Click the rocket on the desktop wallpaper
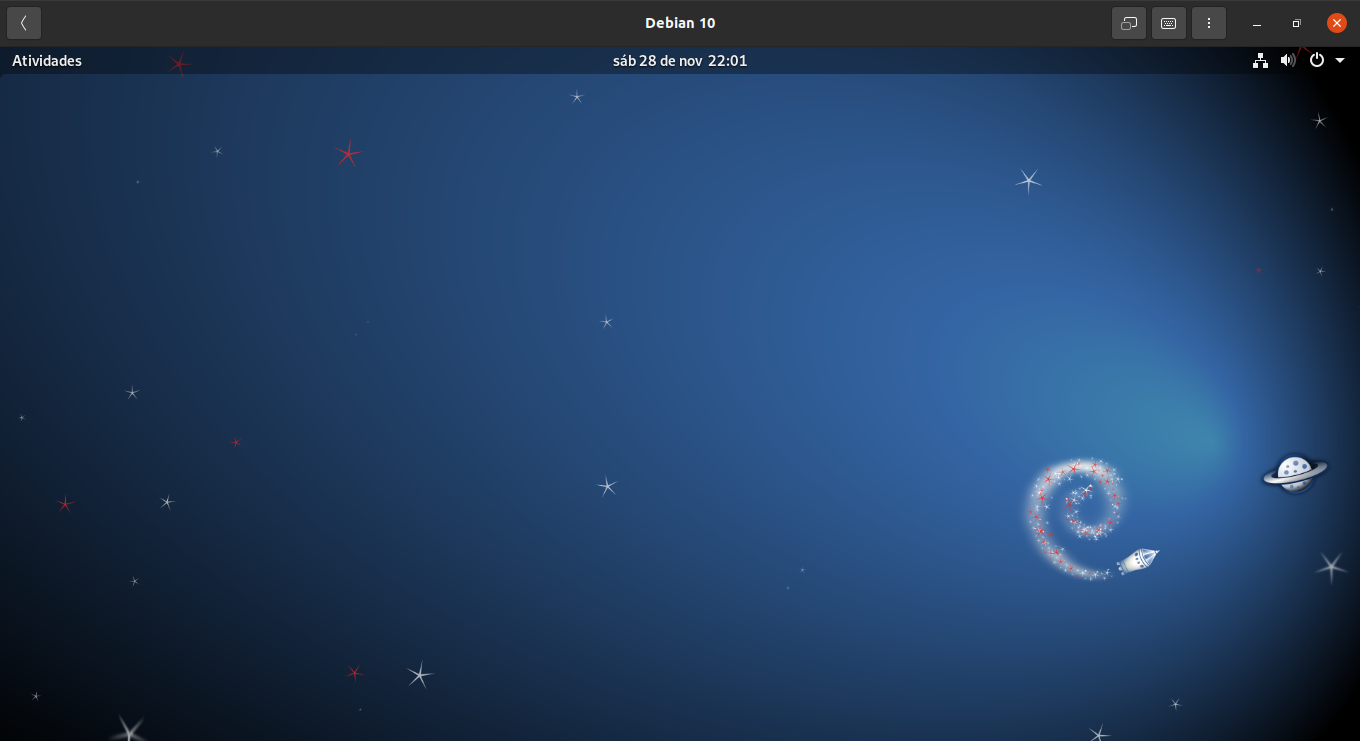This screenshot has height=741, width=1360. click(1137, 560)
